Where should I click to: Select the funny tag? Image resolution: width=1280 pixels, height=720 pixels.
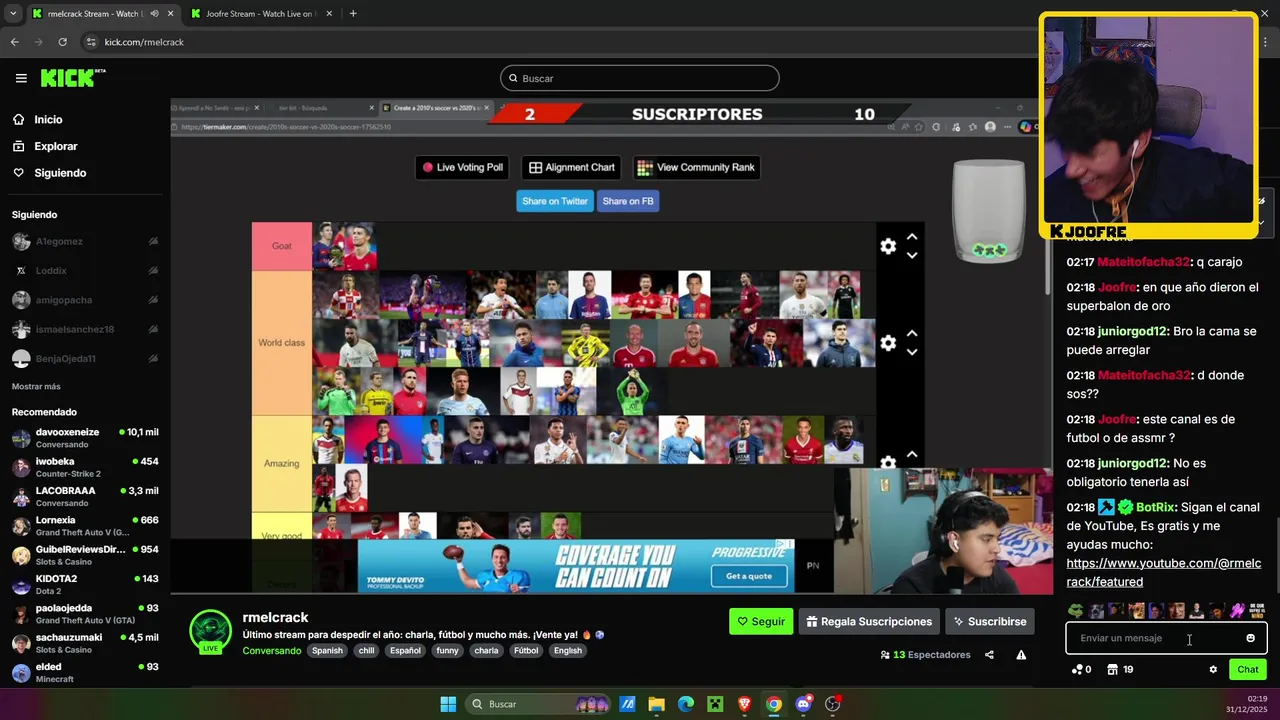(x=447, y=650)
